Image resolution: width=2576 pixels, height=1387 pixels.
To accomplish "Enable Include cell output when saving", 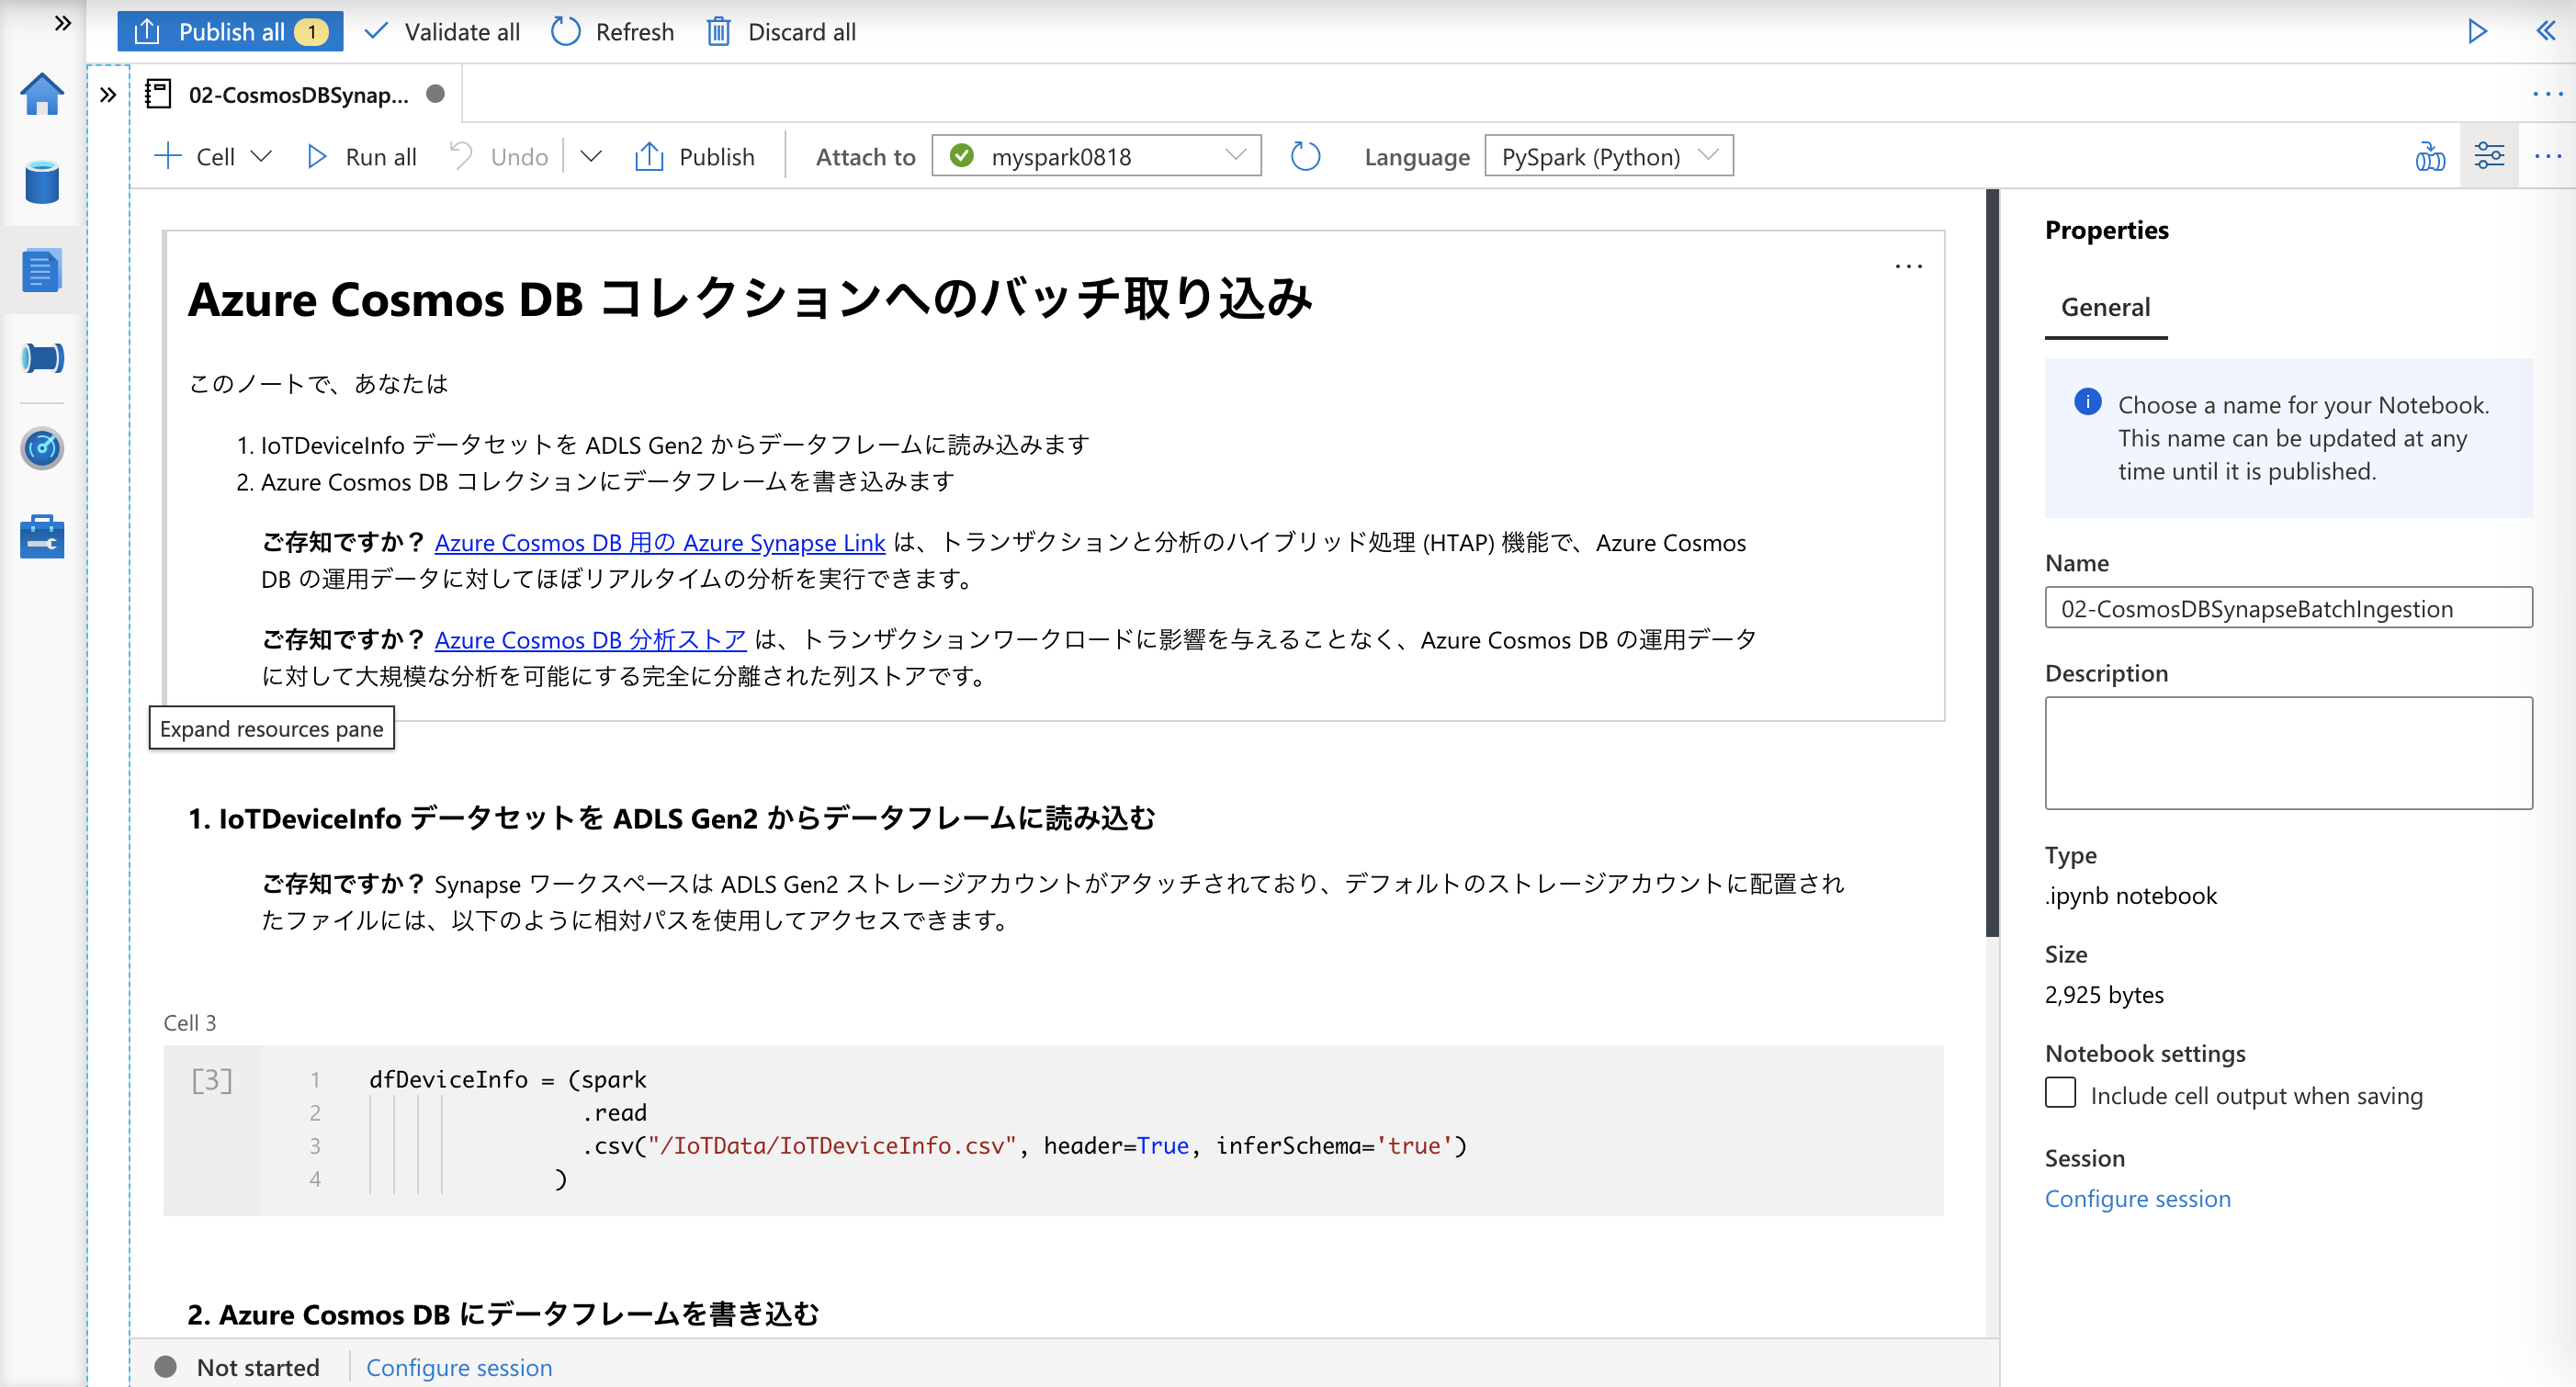I will click(2059, 1093).
